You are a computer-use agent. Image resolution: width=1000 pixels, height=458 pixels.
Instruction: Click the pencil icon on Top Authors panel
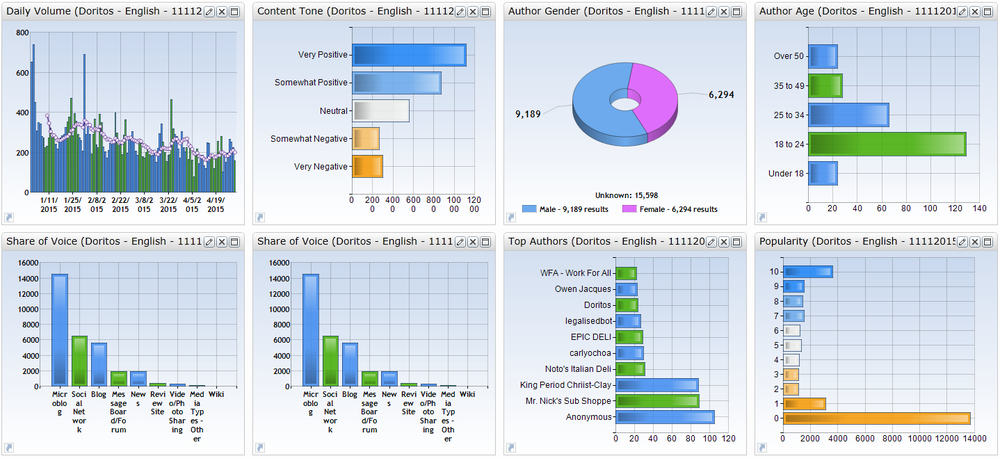(x=711, y=242)
